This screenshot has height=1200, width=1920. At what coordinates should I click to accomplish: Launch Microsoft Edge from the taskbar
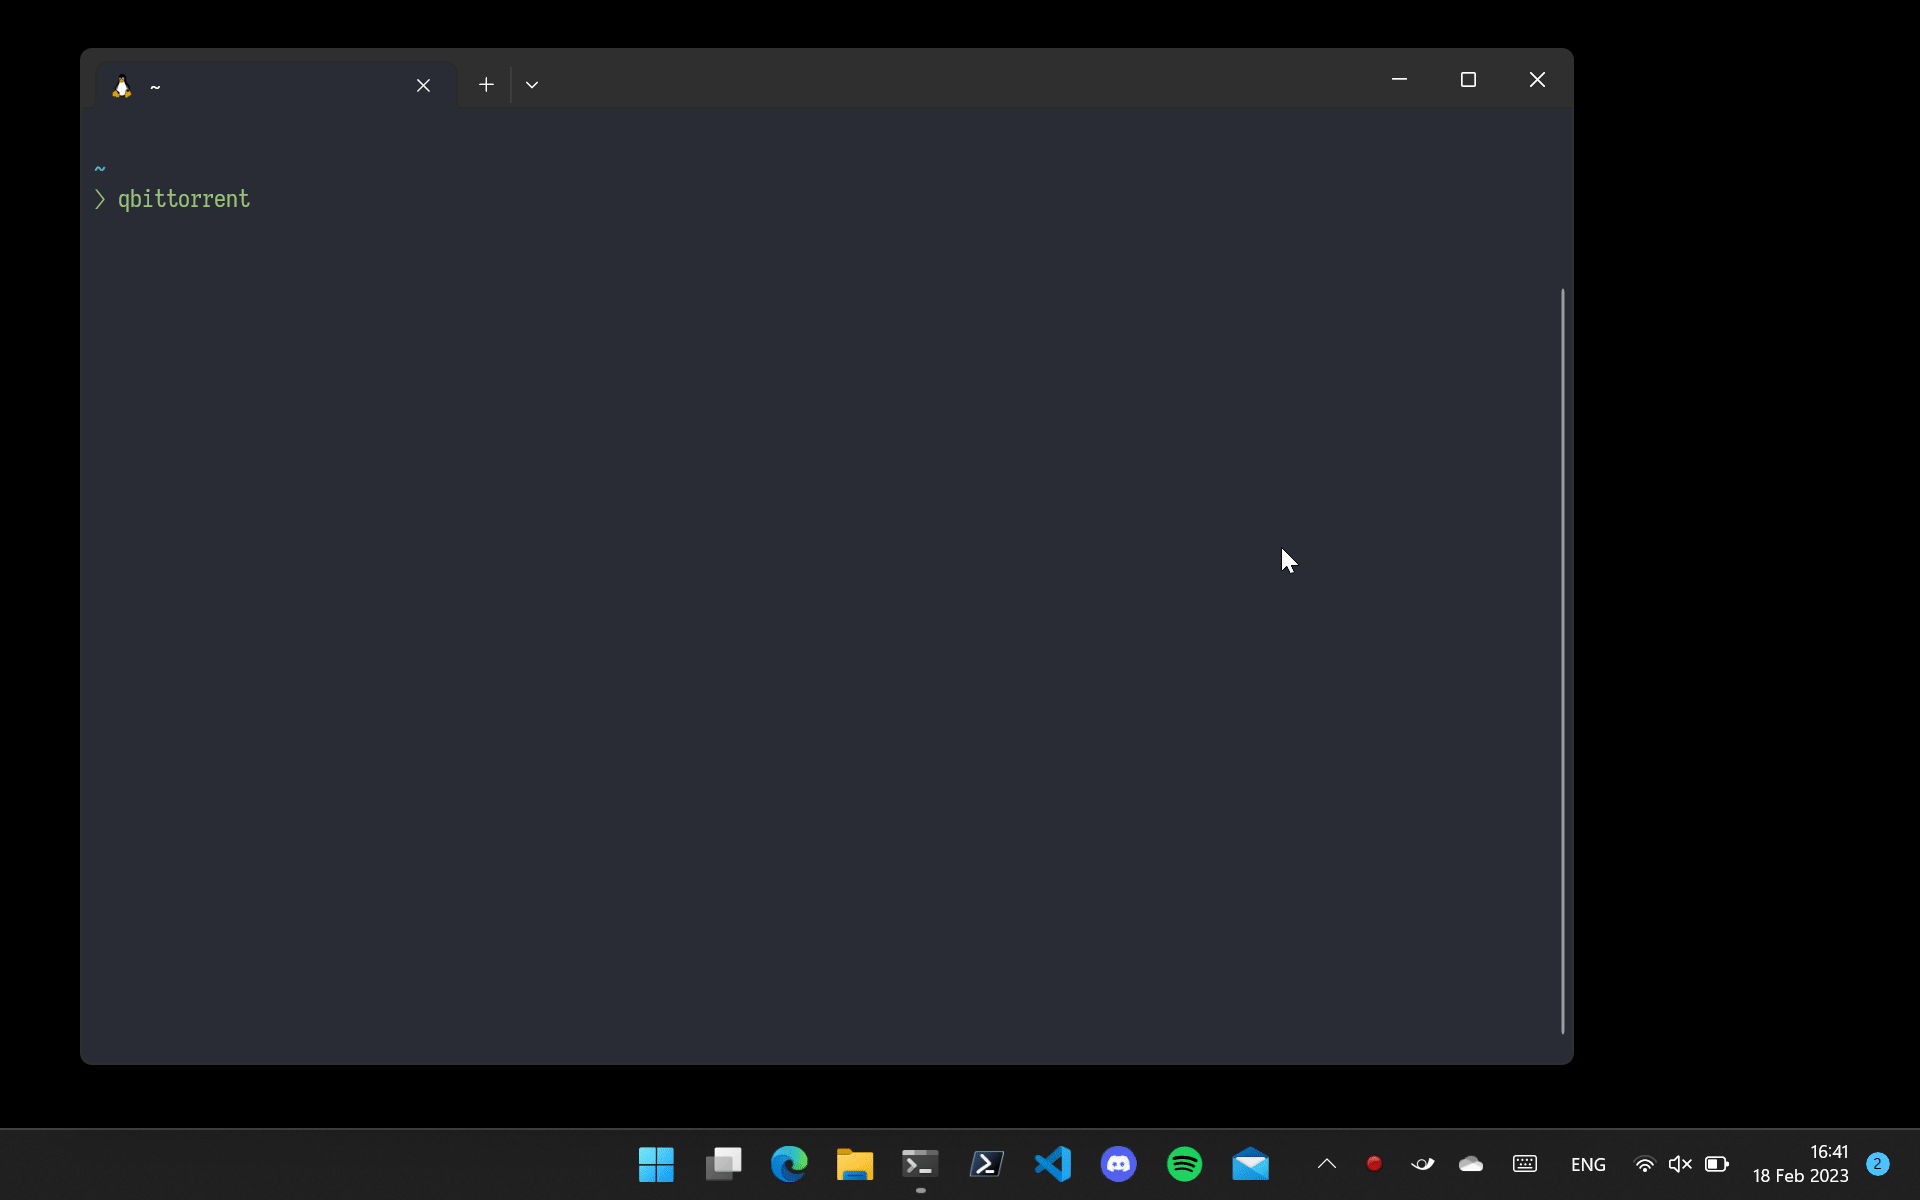coord(789,1164)
